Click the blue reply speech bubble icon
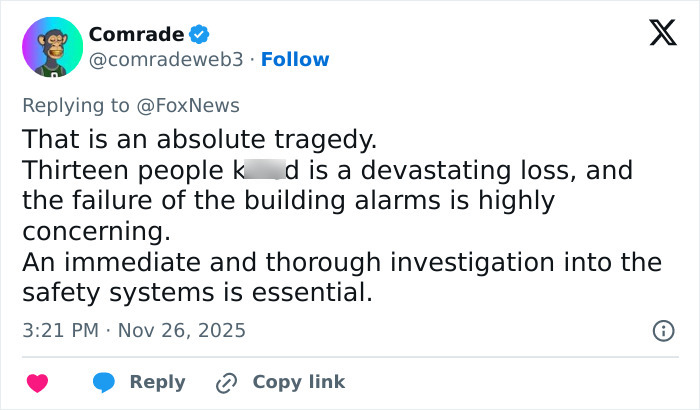Image resolution: width=700 pixels, height=410 pixels. coord(106,382)
